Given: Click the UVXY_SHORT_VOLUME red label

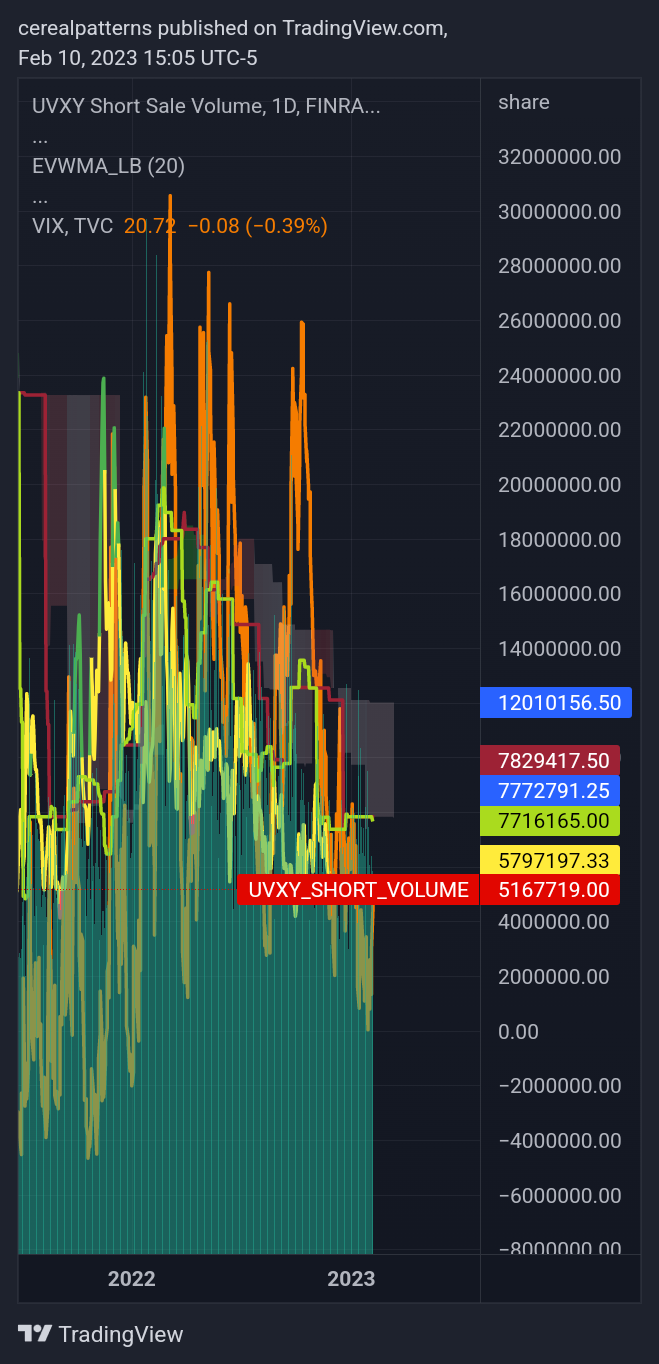Looking at the screenshot, I should pyautogui.click(x=358, y=890).
